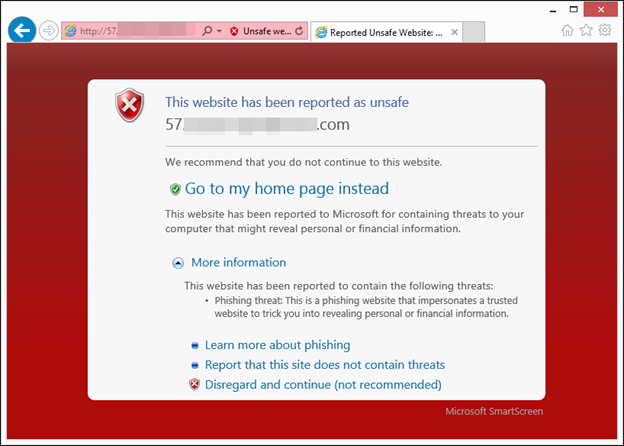This screenshot has height=446, width=624.
Task: Click the 'Unsafe we...' security status label
Action: point(267,31)
